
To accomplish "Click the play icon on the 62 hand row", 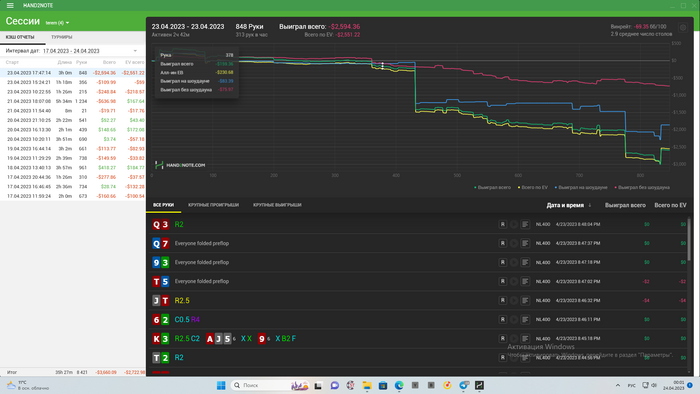I will click(514, 319).
